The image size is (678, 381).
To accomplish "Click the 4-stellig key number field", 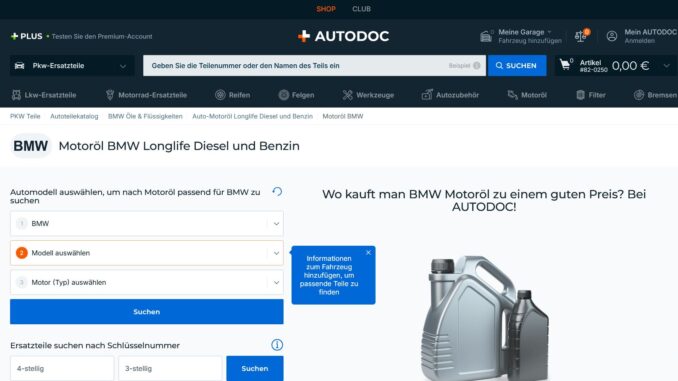I will pos(62,368).
